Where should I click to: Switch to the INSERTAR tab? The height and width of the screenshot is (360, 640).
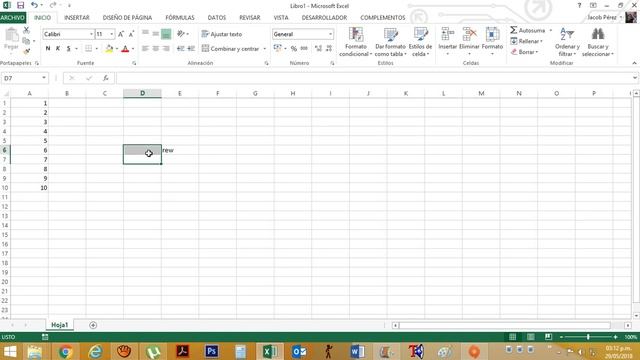pos(77,18)
